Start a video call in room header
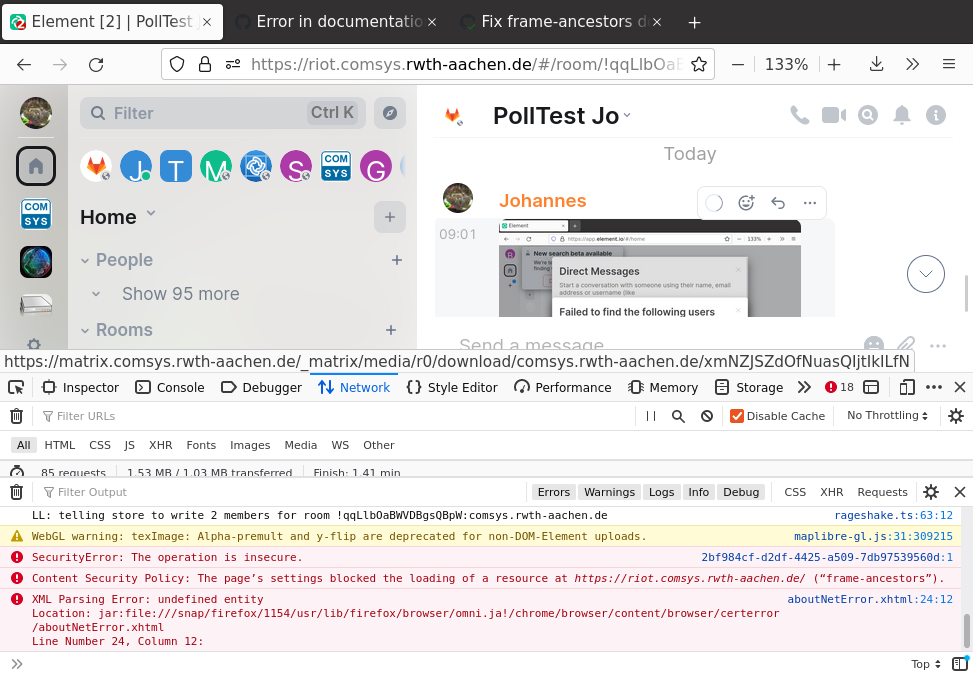The image size is (973, 696). [834, 115]
